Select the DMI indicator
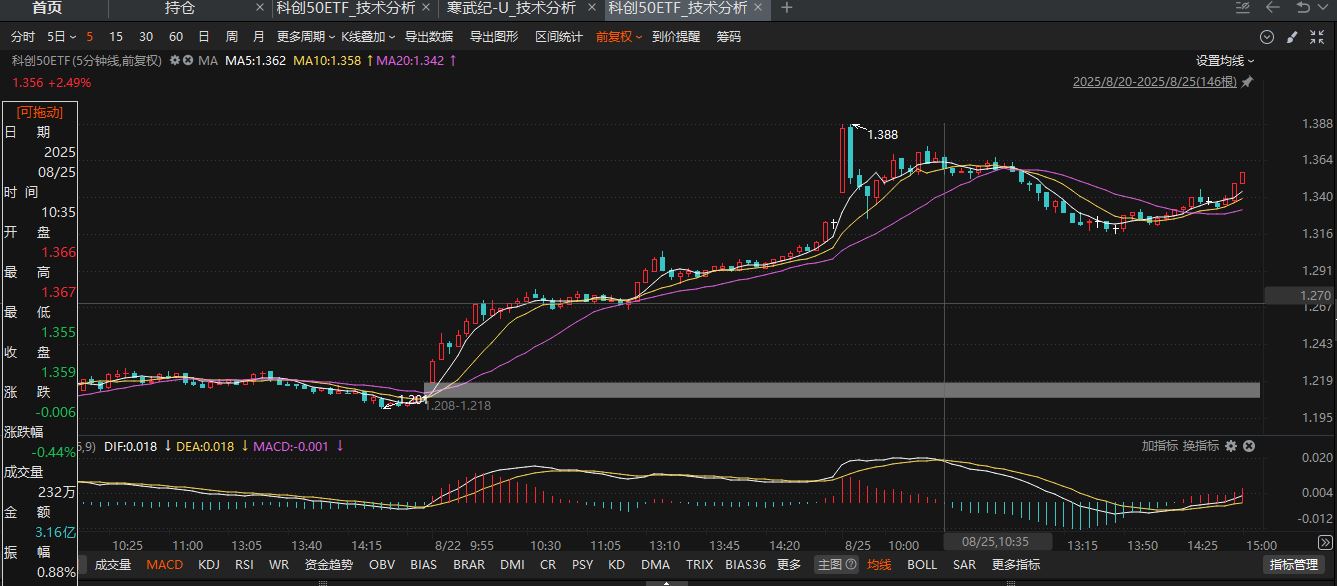 pyautogui.click(x=512, y=565)
